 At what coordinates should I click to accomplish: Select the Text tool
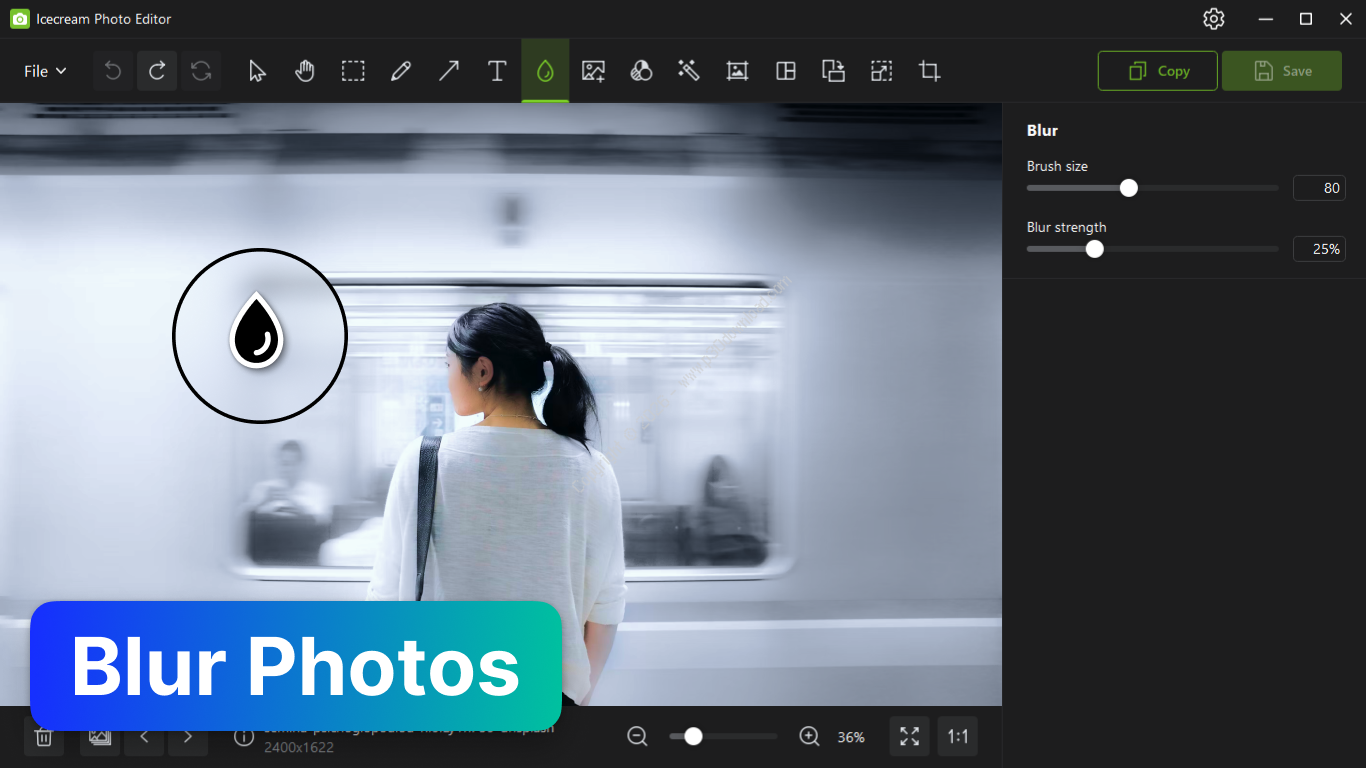point(497,71)
